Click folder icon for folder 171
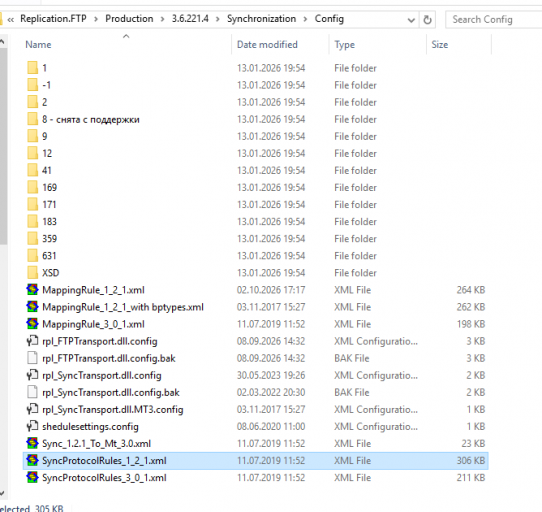Viewport: 542px width, 512px height. [x=32, y=204]
